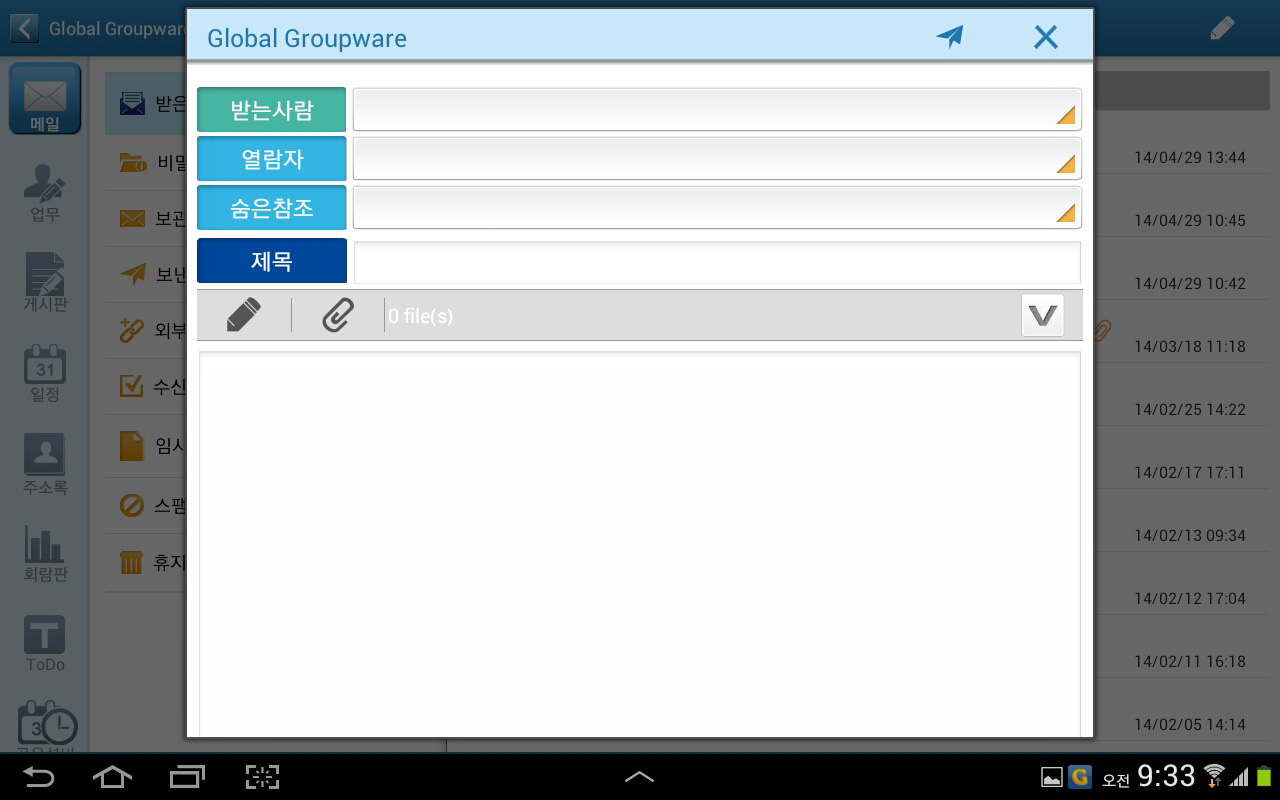Tap the screenshot capture icon in navigation bar

262,777
